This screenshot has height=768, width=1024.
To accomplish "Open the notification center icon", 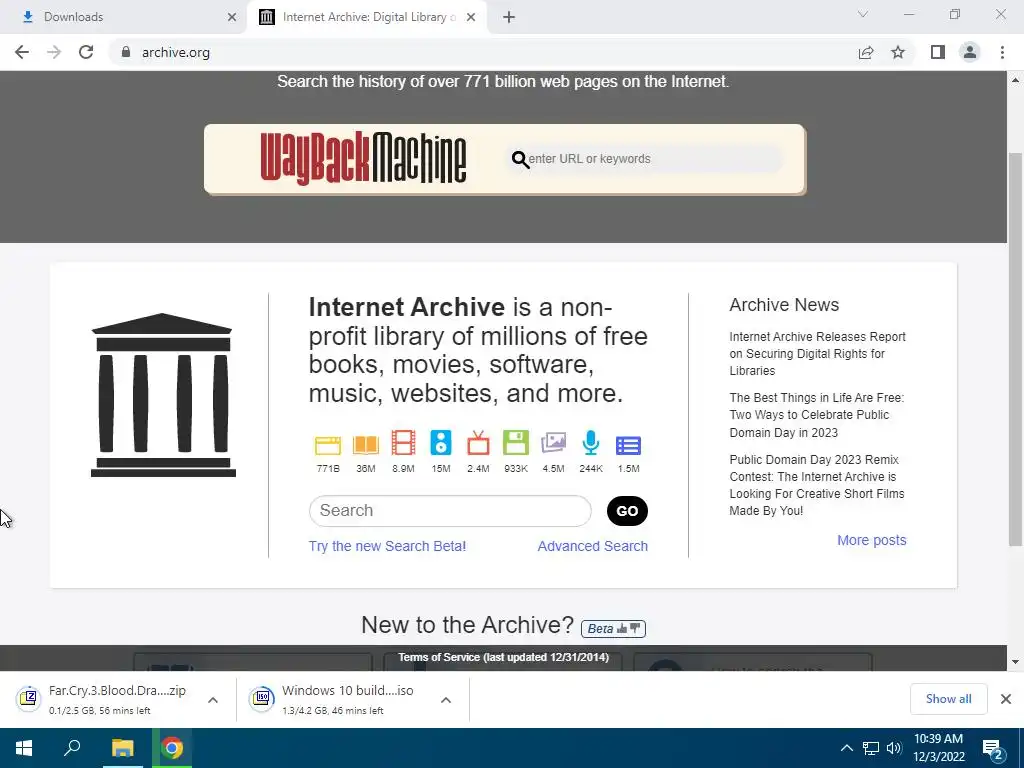I will click(992, 748).
